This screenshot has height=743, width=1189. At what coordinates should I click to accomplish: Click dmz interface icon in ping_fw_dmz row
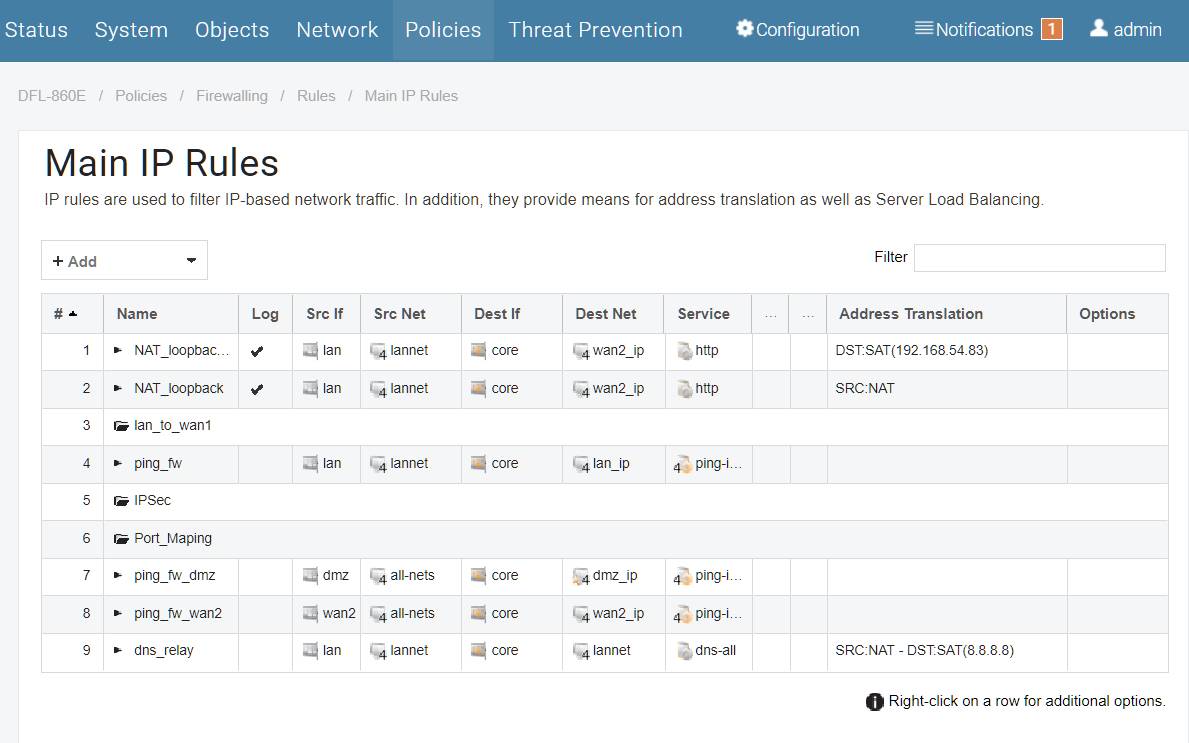pos(310,575)
